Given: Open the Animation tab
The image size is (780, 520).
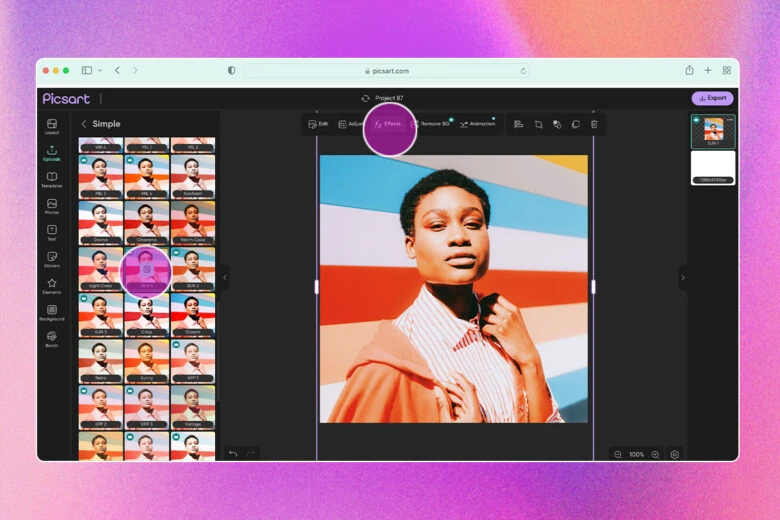Looking at the screenshot, I should (478, 124).
